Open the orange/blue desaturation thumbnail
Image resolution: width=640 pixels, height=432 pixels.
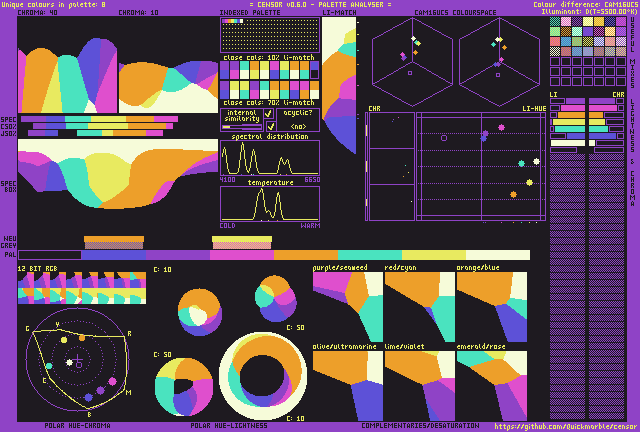[492, 307]
